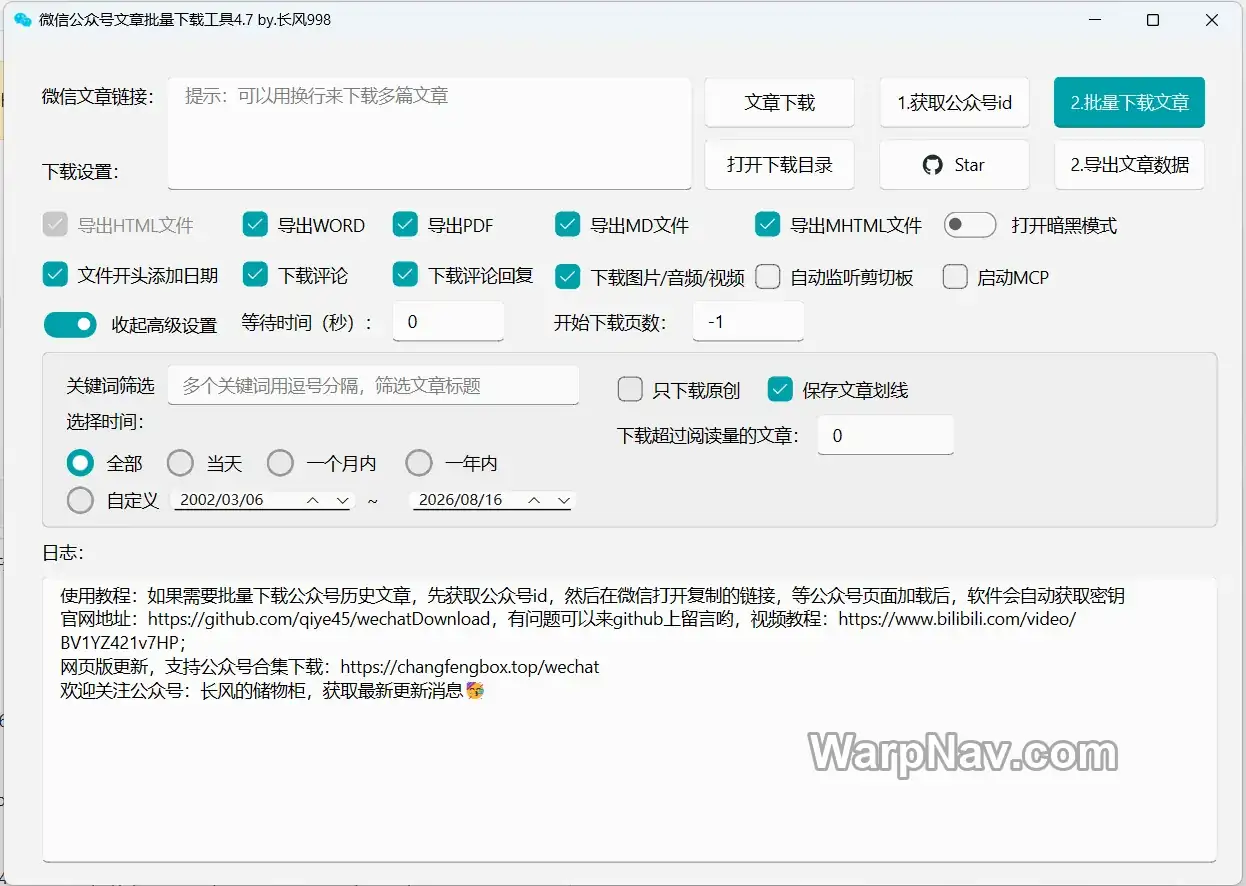Select the 一年内 radio button
1246x886 pixels.
coord(418,463)
